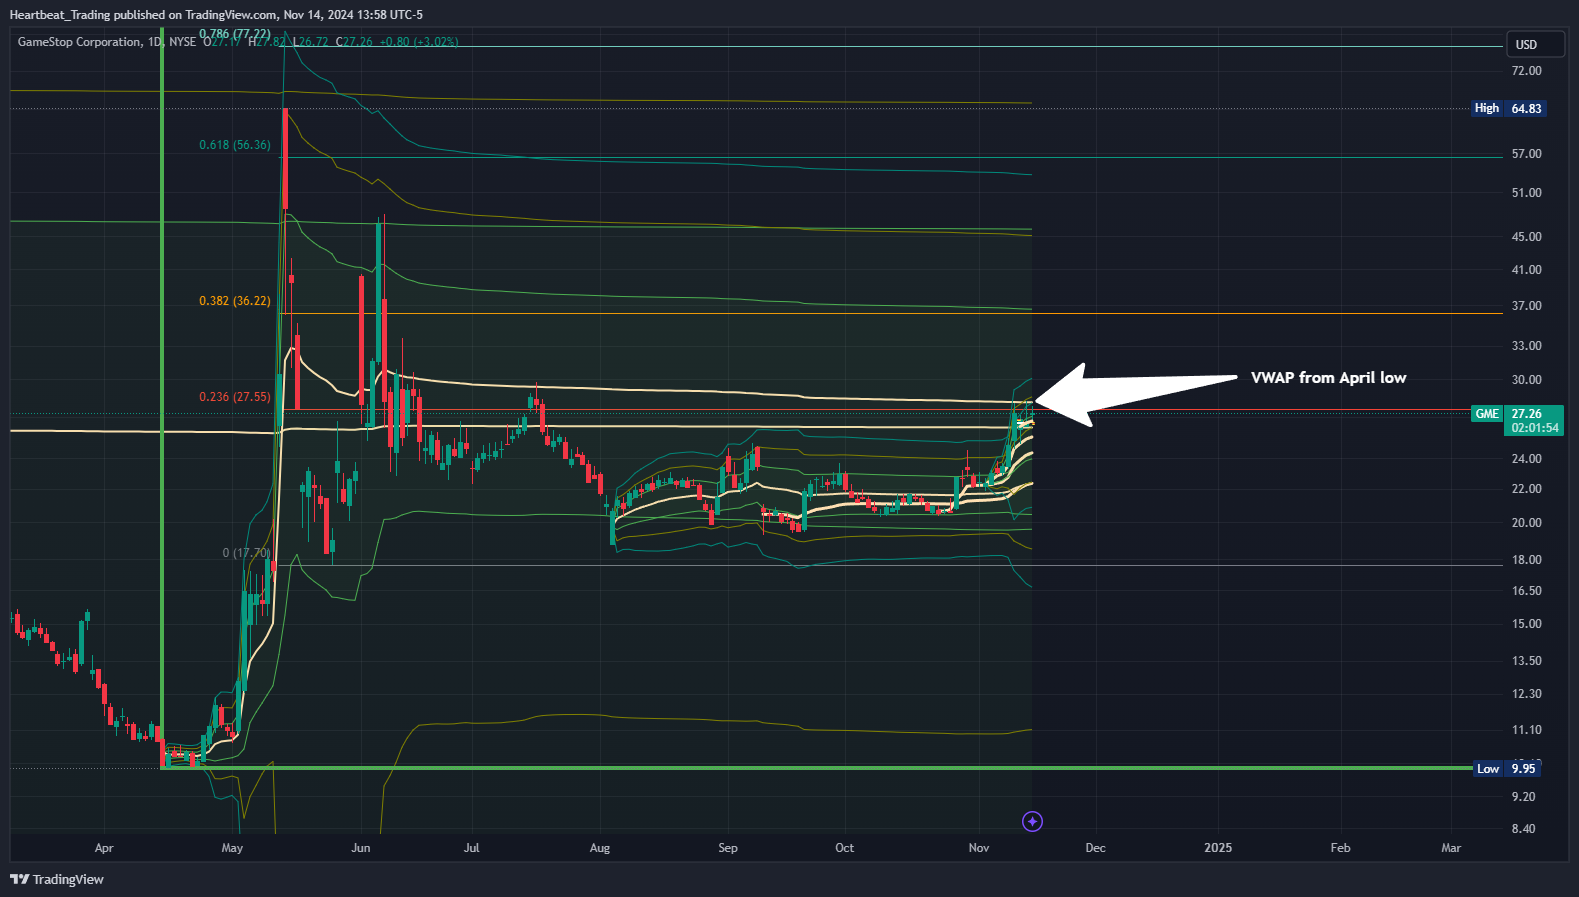1579x897 pixels.
Task: Click the Sep label on the time axis
Action: [728, 848]
